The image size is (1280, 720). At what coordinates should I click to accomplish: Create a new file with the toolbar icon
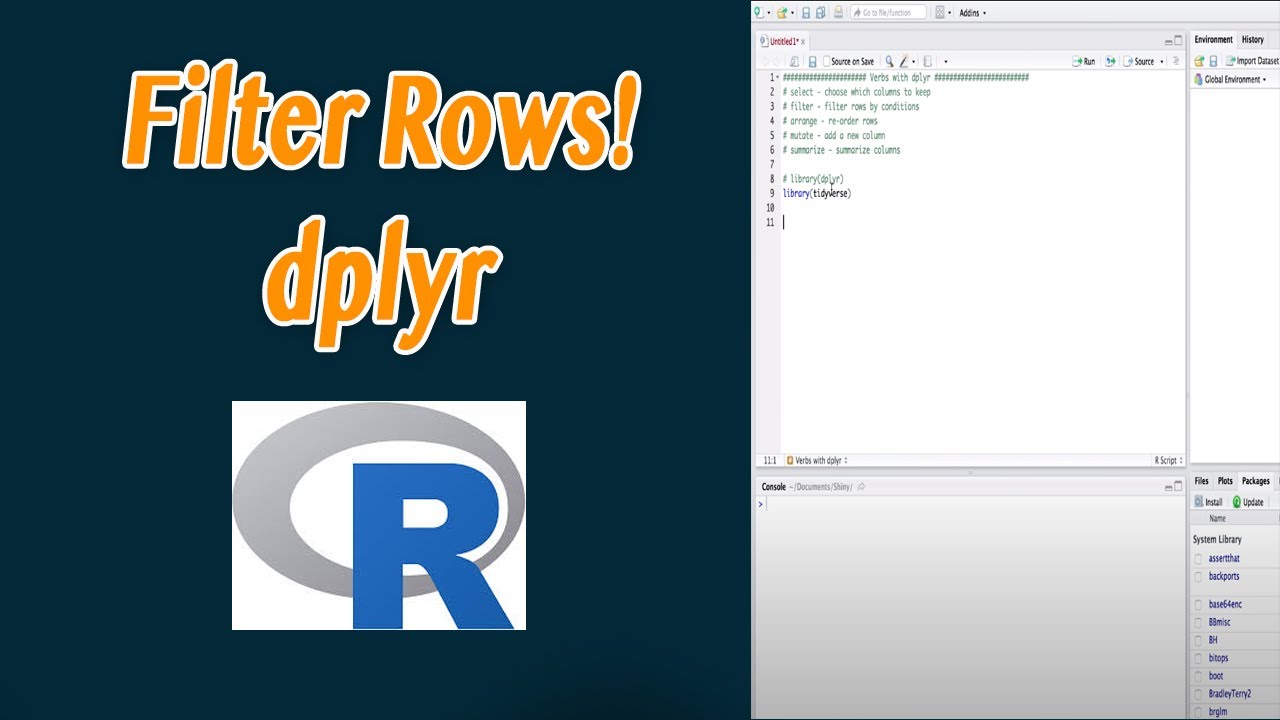(x=758, y=12)
